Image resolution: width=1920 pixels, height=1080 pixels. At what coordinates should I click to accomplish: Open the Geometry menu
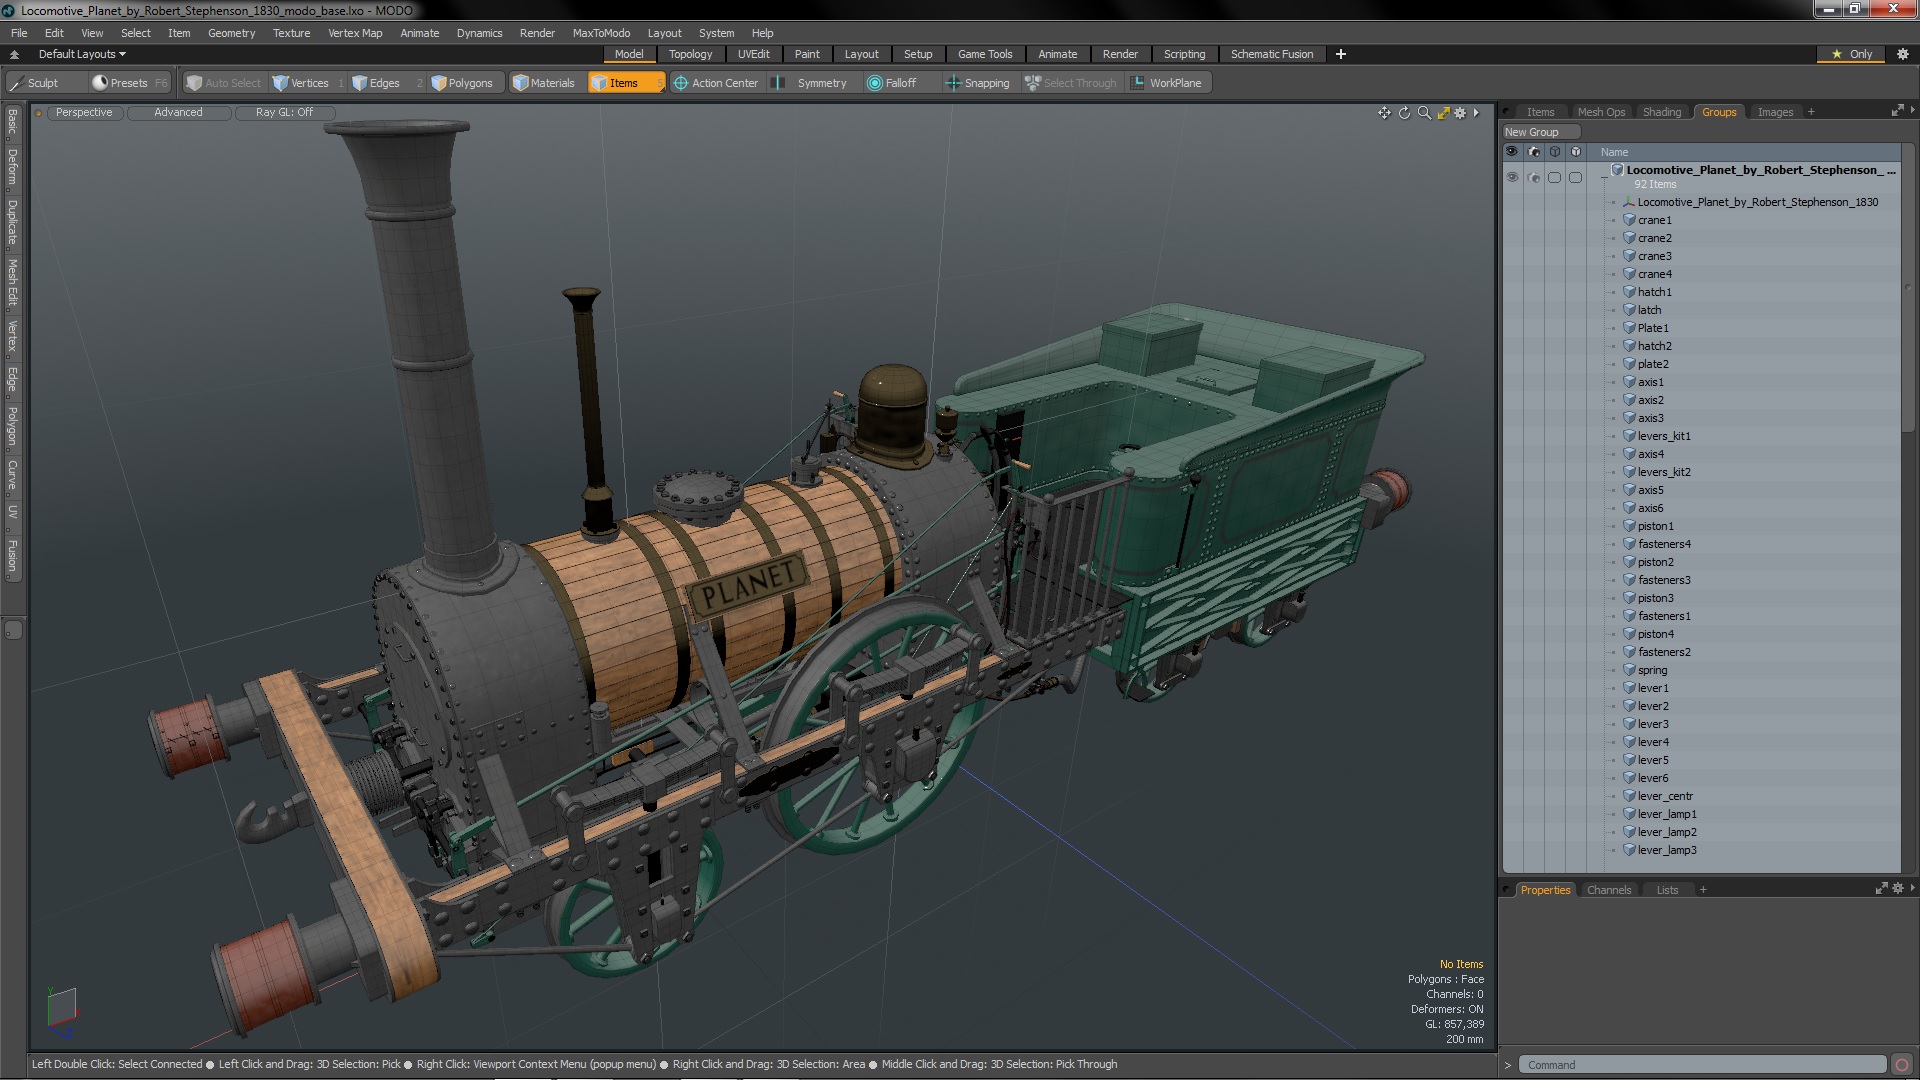[231, 33]
